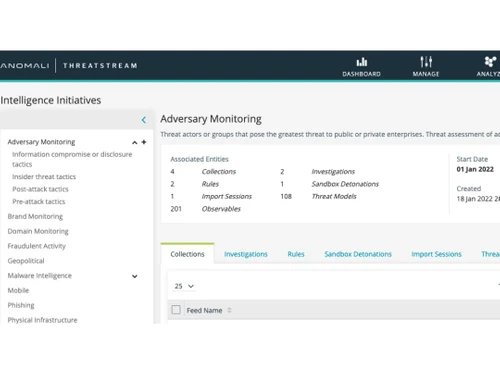Open Phishing initiative
This screenshot has height=375, width=500.
[x=21, y=305]
